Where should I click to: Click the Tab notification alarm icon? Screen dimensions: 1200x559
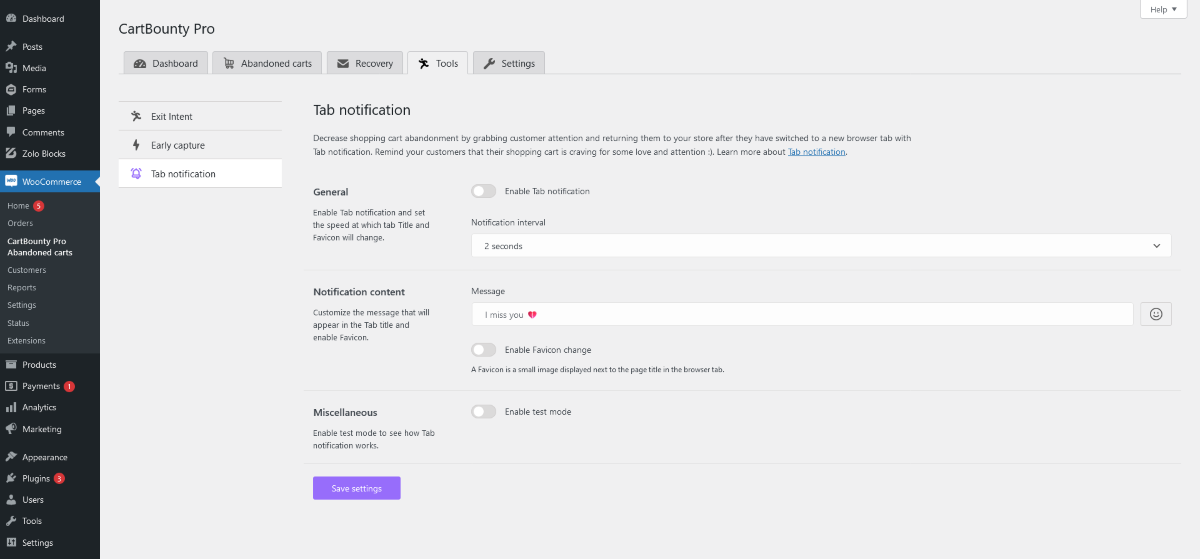tap(136, 174)
